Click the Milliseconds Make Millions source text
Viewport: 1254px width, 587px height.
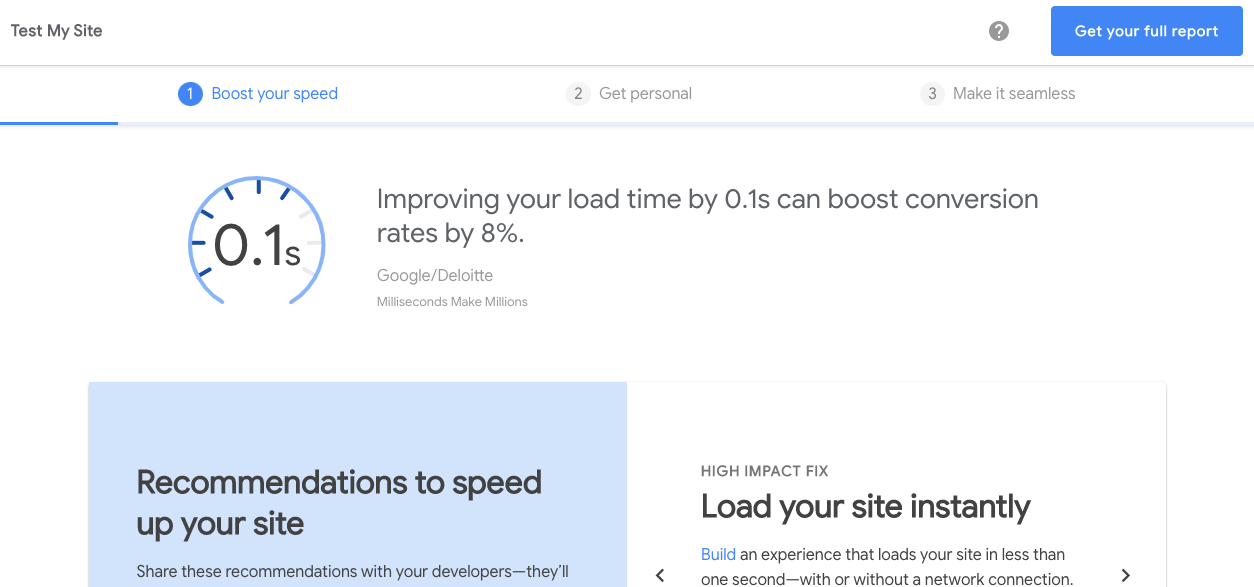click(x=451, y=301)
